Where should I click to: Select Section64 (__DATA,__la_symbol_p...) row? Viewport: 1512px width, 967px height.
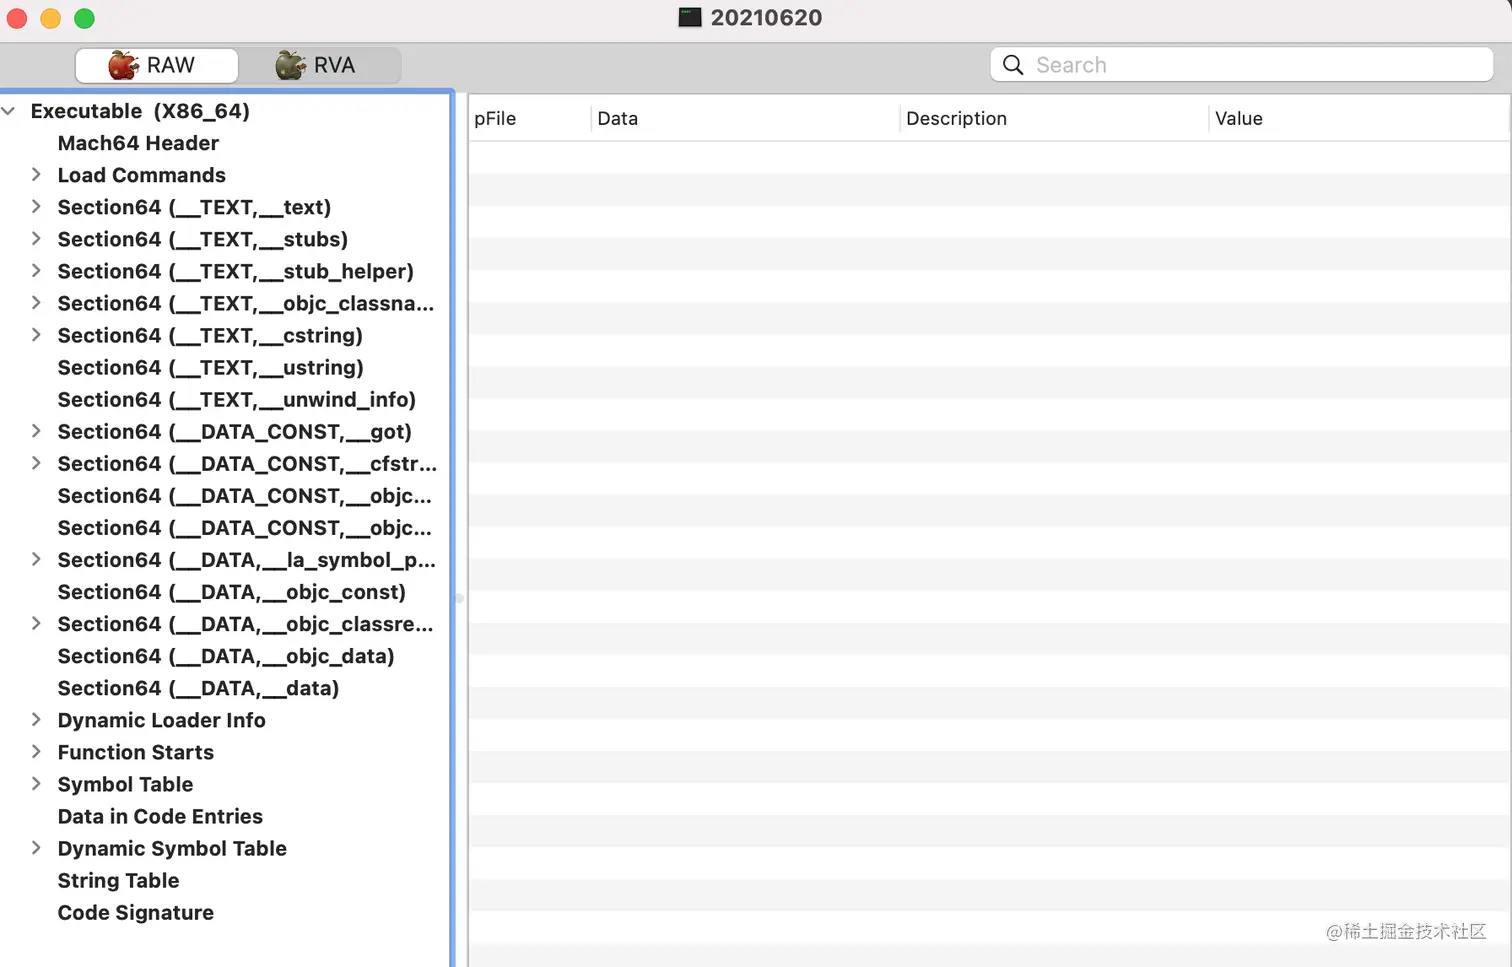pyautogui.click(x=247, y=559)
